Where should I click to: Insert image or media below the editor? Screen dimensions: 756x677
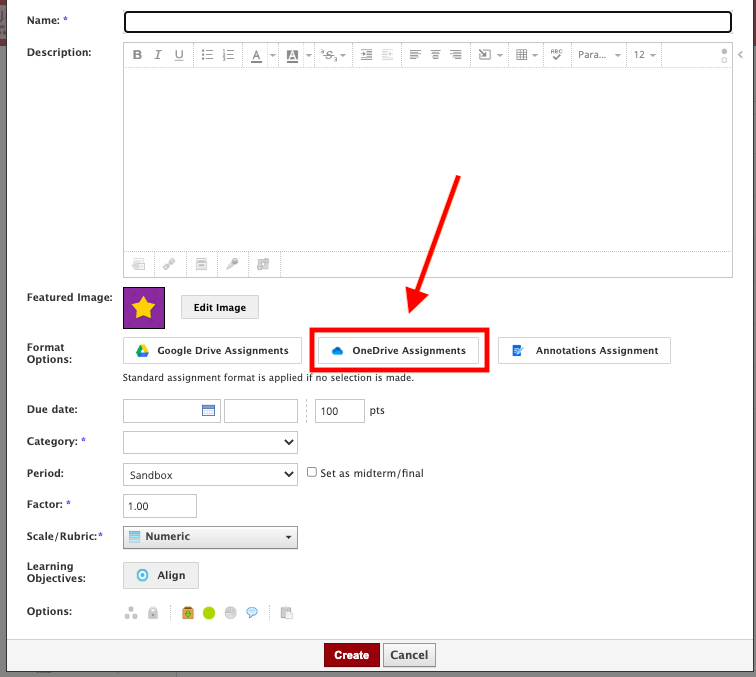pos(138,264)
